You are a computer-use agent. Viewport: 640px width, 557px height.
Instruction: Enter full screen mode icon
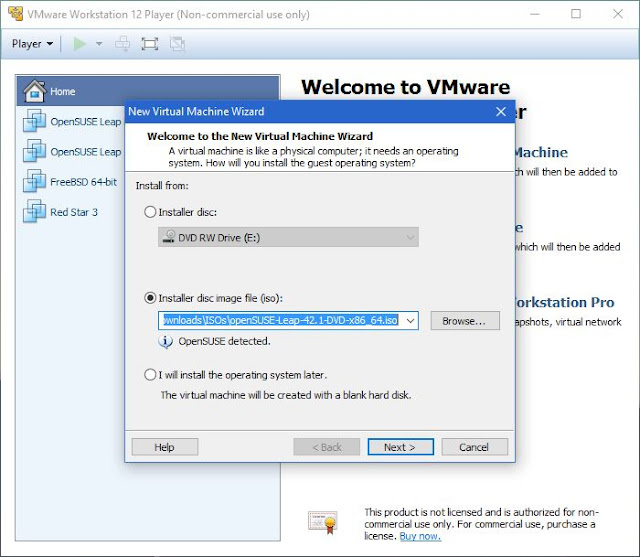pyautogui.click(x=150, y=44)
